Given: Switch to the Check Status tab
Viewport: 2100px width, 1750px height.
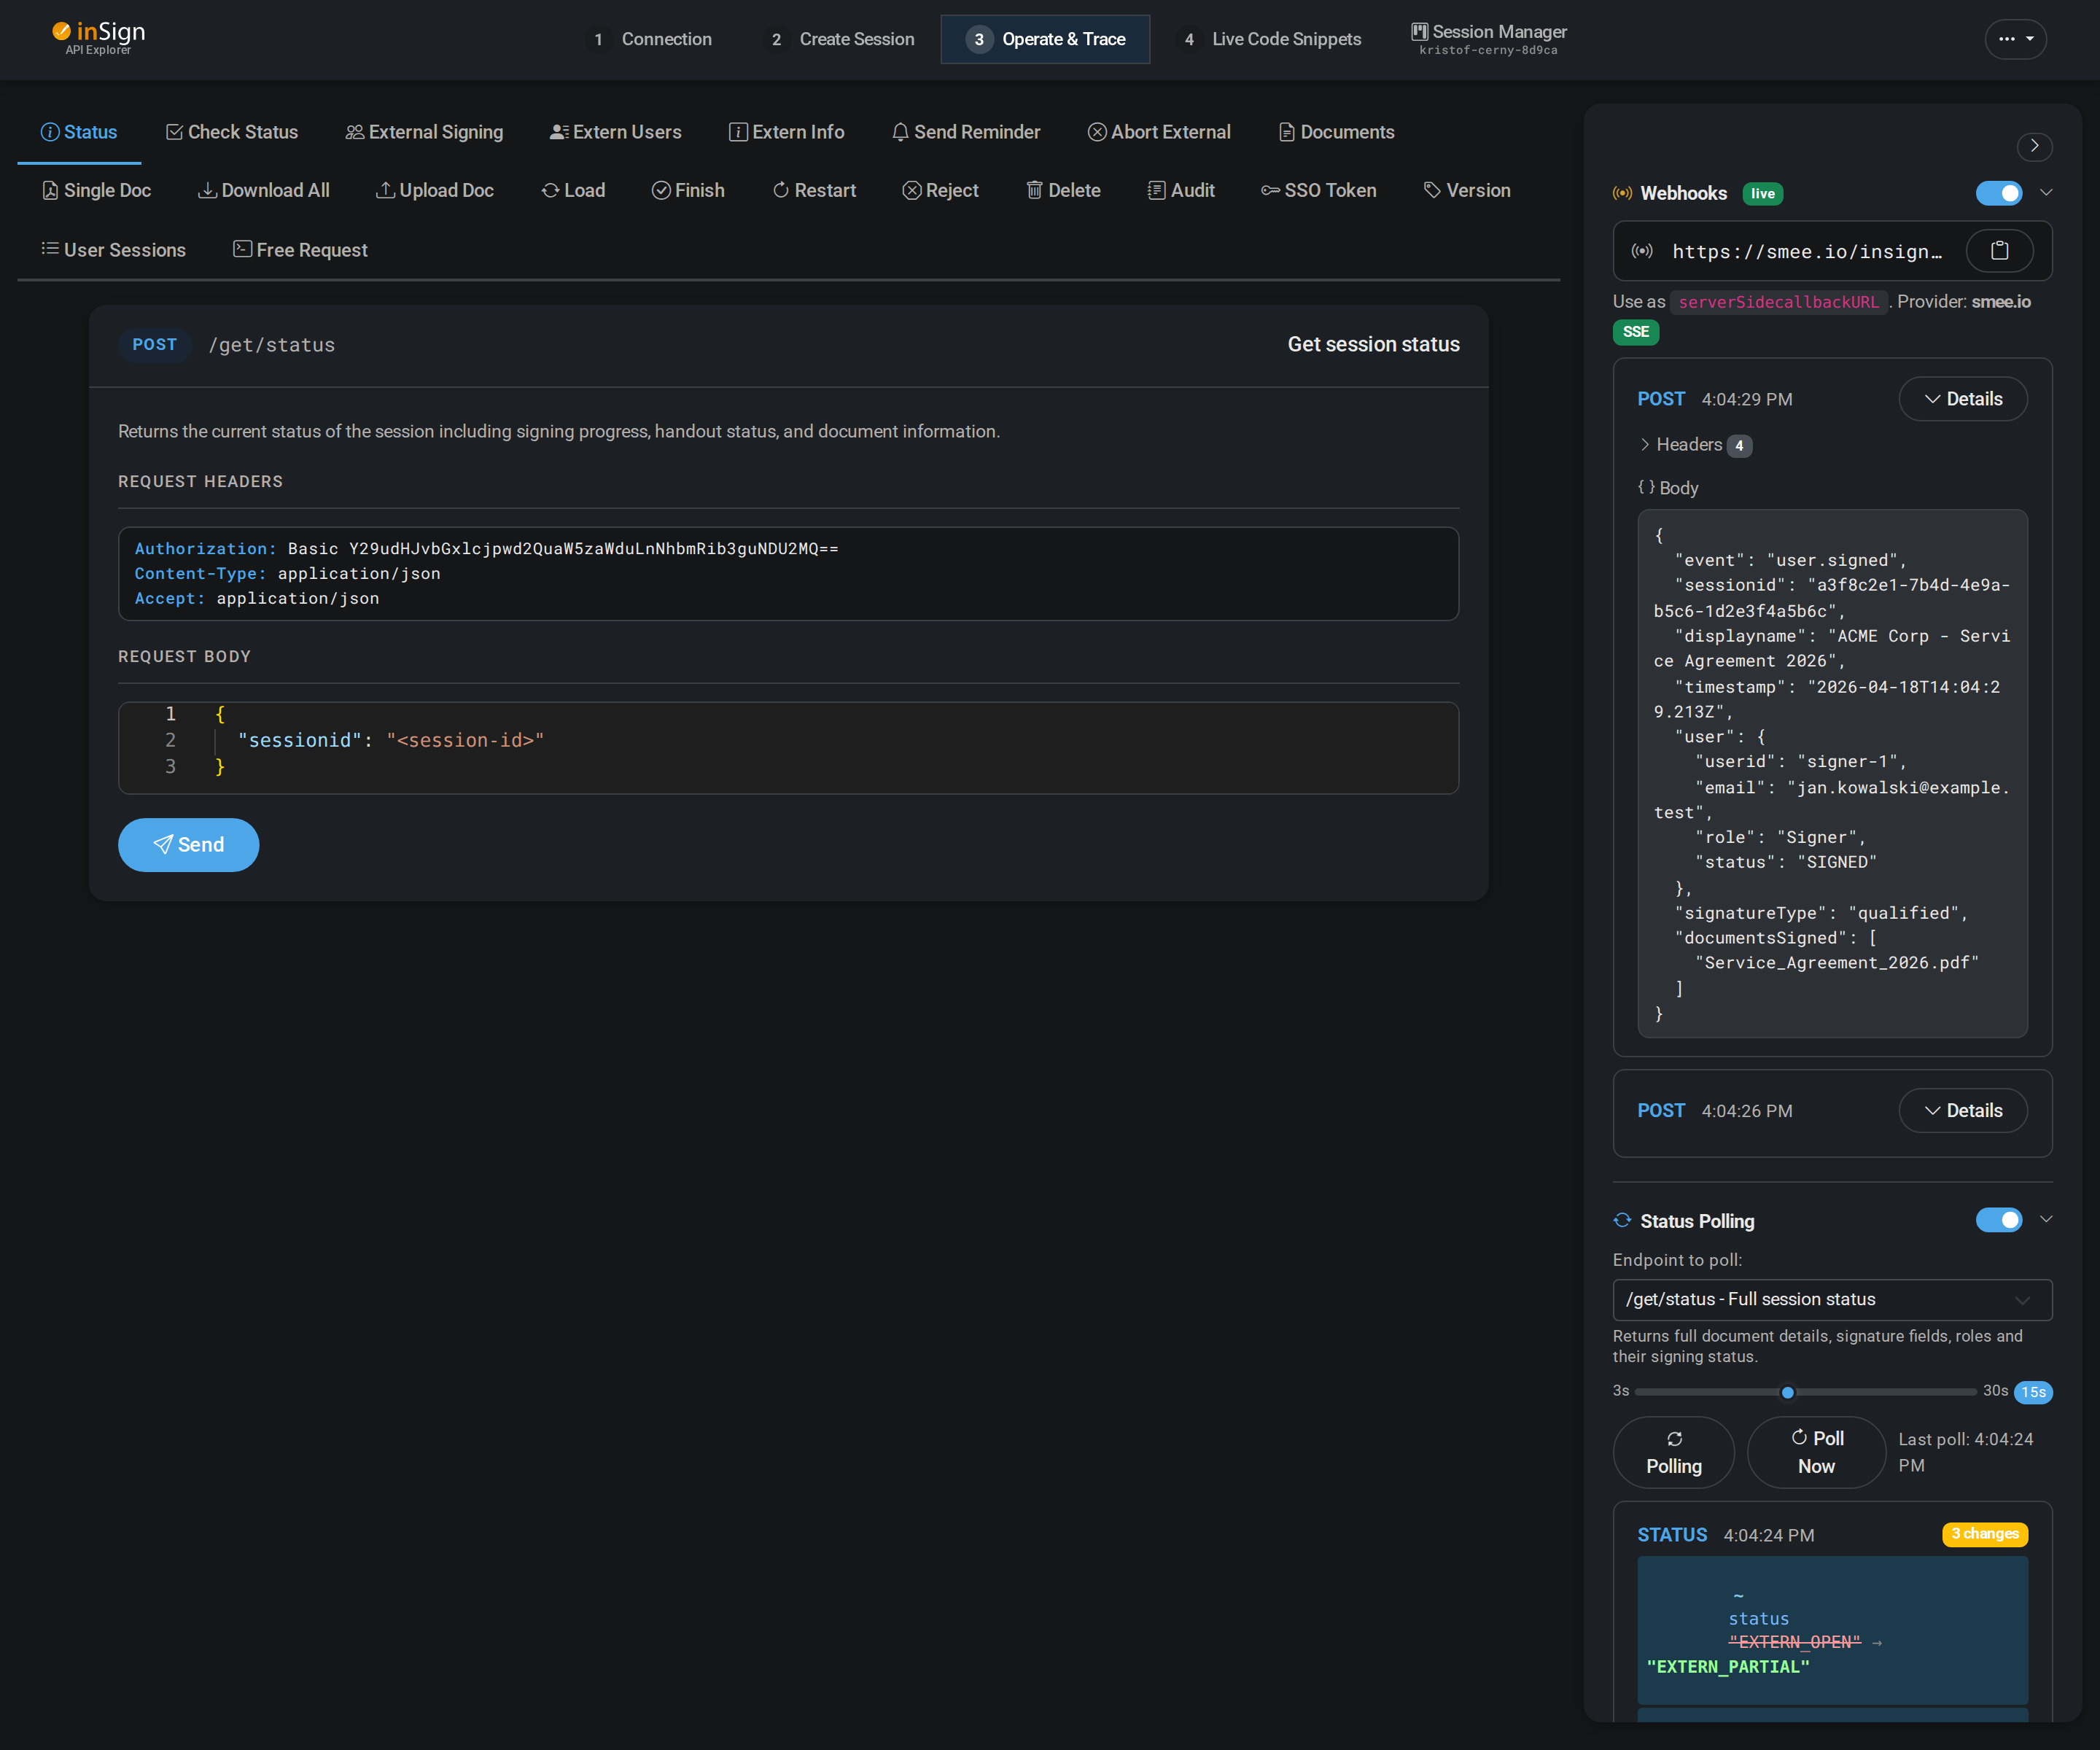Looking at the screenshot, I should (231, 131).
